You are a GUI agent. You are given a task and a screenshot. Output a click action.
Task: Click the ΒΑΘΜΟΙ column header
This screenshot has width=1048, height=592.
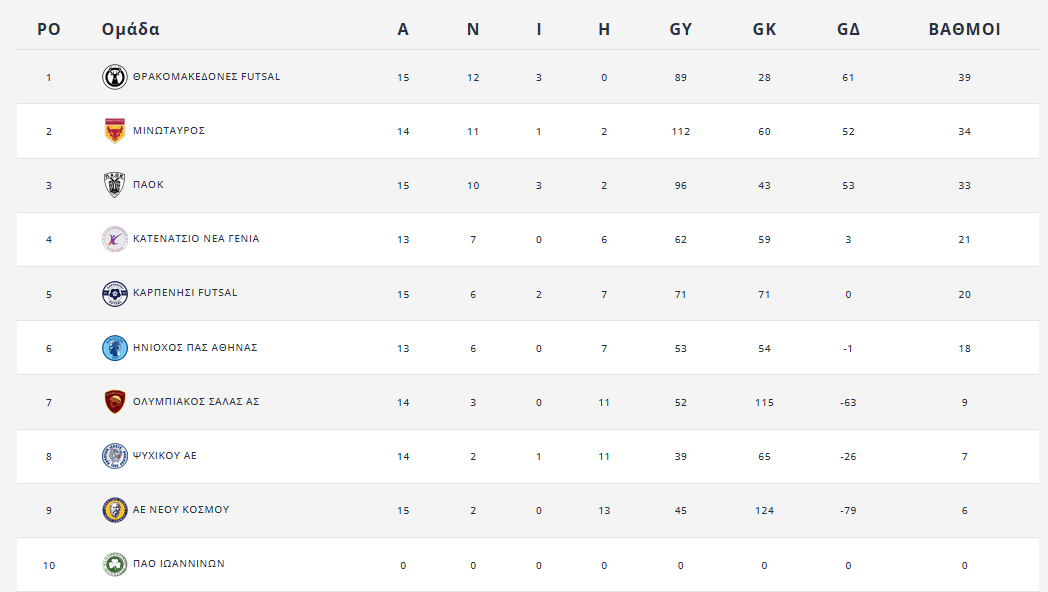[964, 29]
